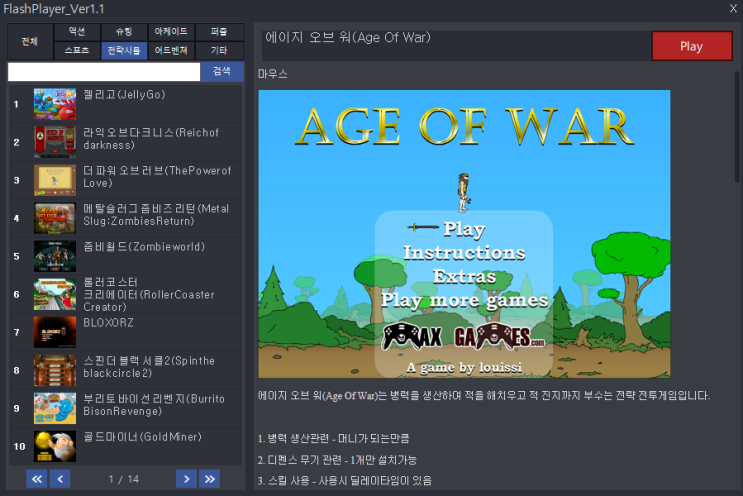
Task: Choose 골드마이너(GoldMiner) list entry text
Action: pos(143,437)
